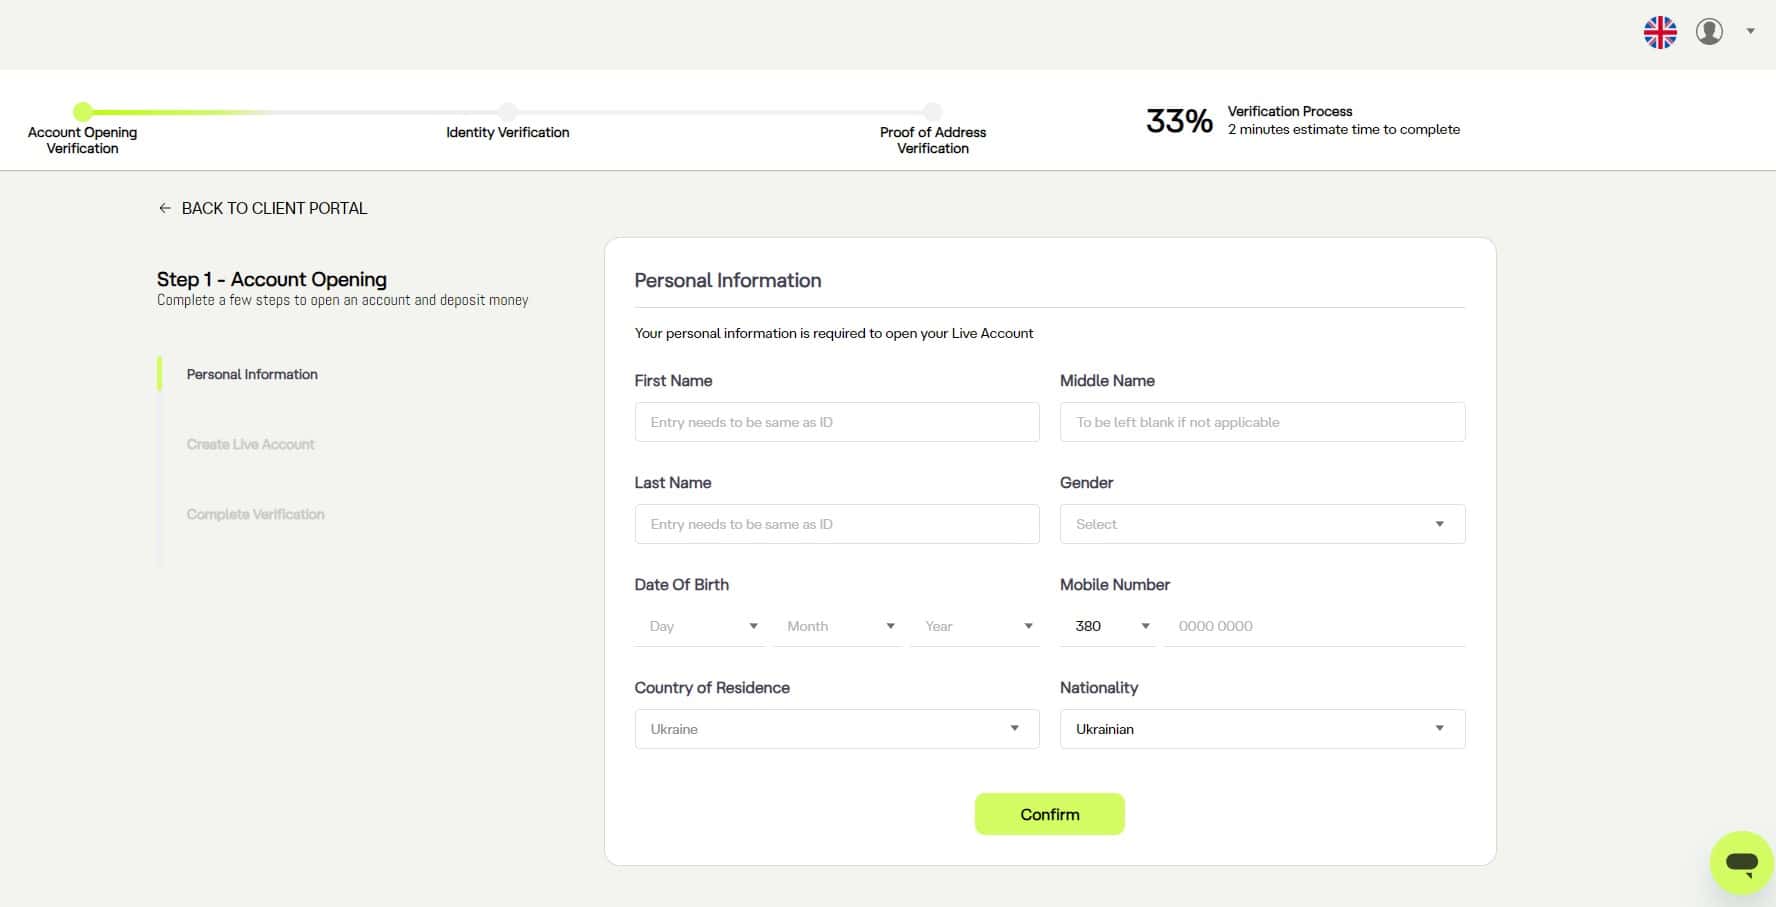Click the Confirm button
1776x907 pixels.
[x=1049, y=814]
